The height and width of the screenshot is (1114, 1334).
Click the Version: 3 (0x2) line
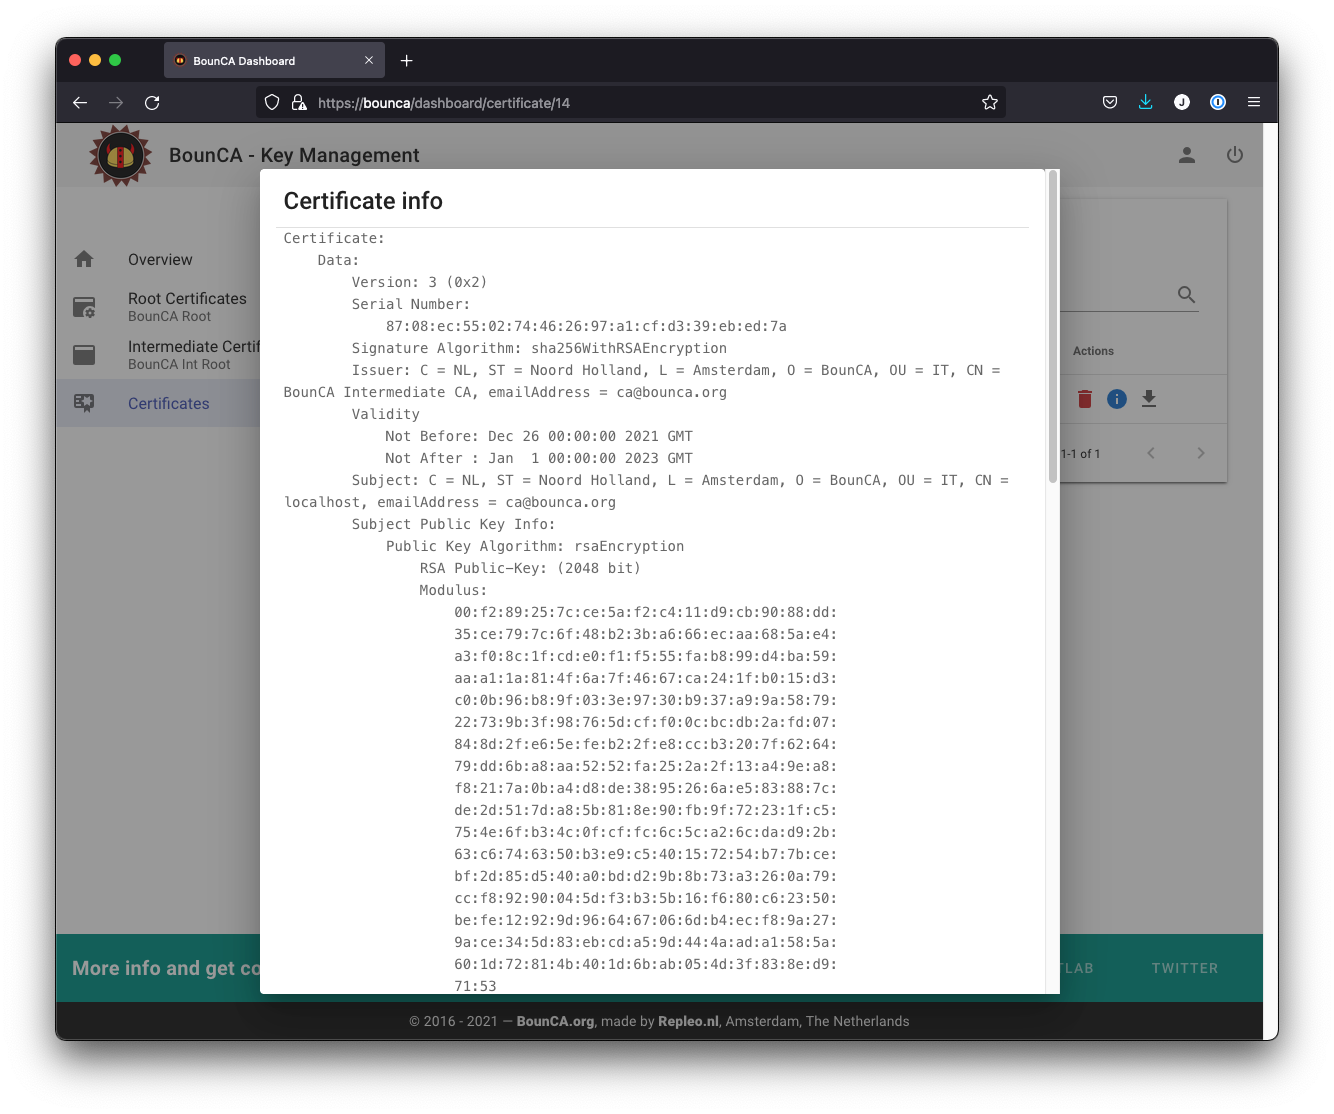(x=419, y=282)
